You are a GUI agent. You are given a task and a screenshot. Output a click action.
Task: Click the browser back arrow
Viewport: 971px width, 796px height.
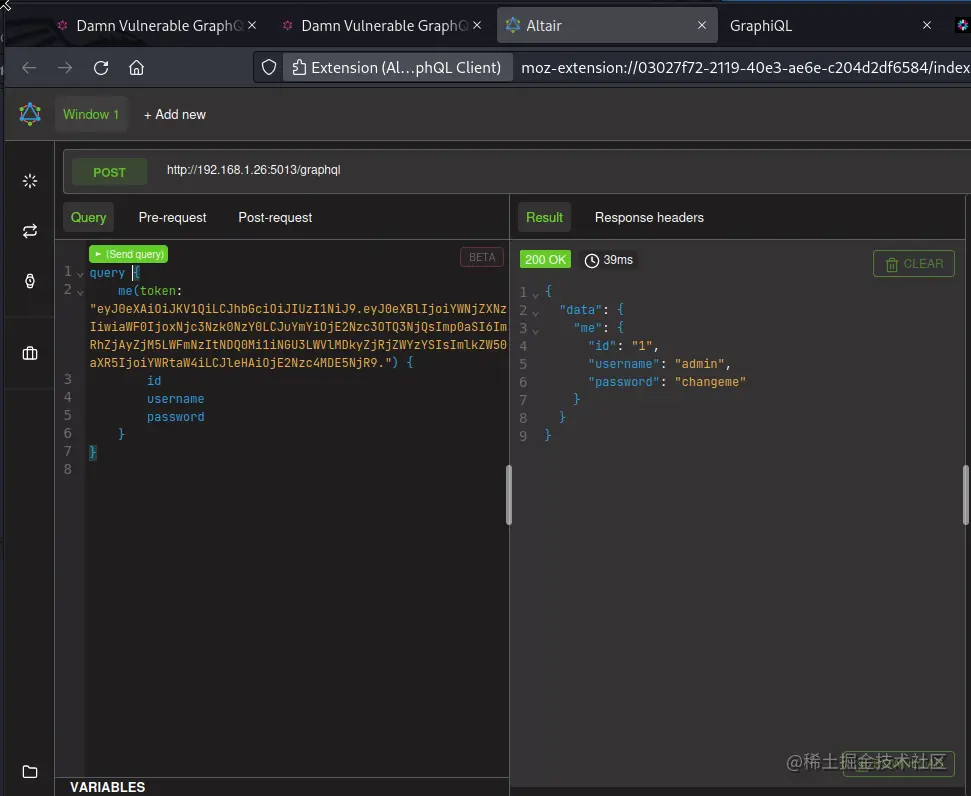29,68
